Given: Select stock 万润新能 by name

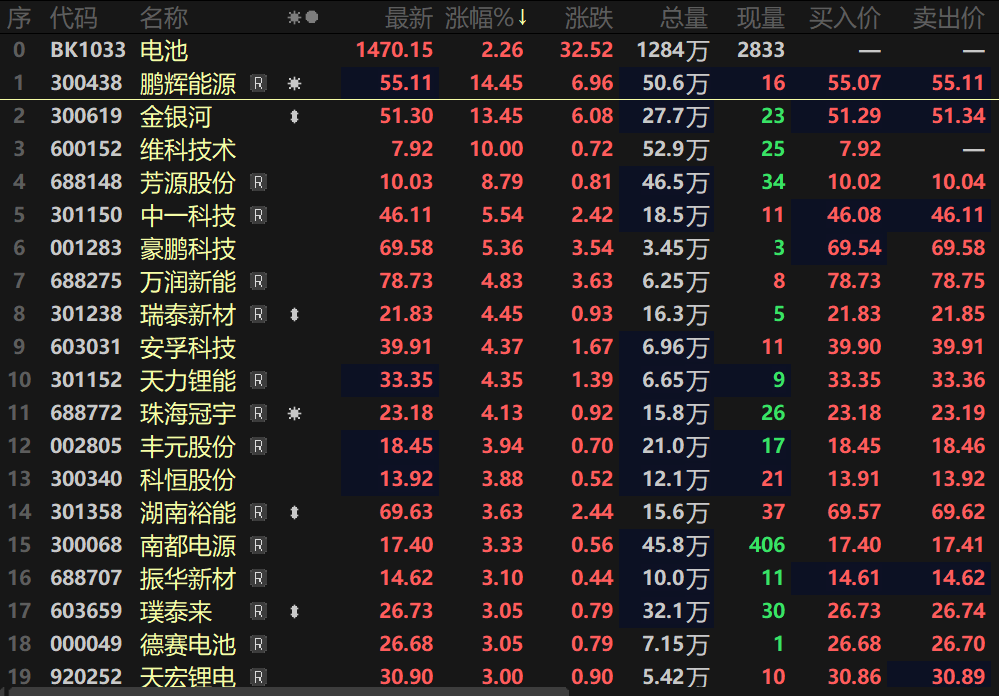Looking at the screenshot, I should click(188, 281).
